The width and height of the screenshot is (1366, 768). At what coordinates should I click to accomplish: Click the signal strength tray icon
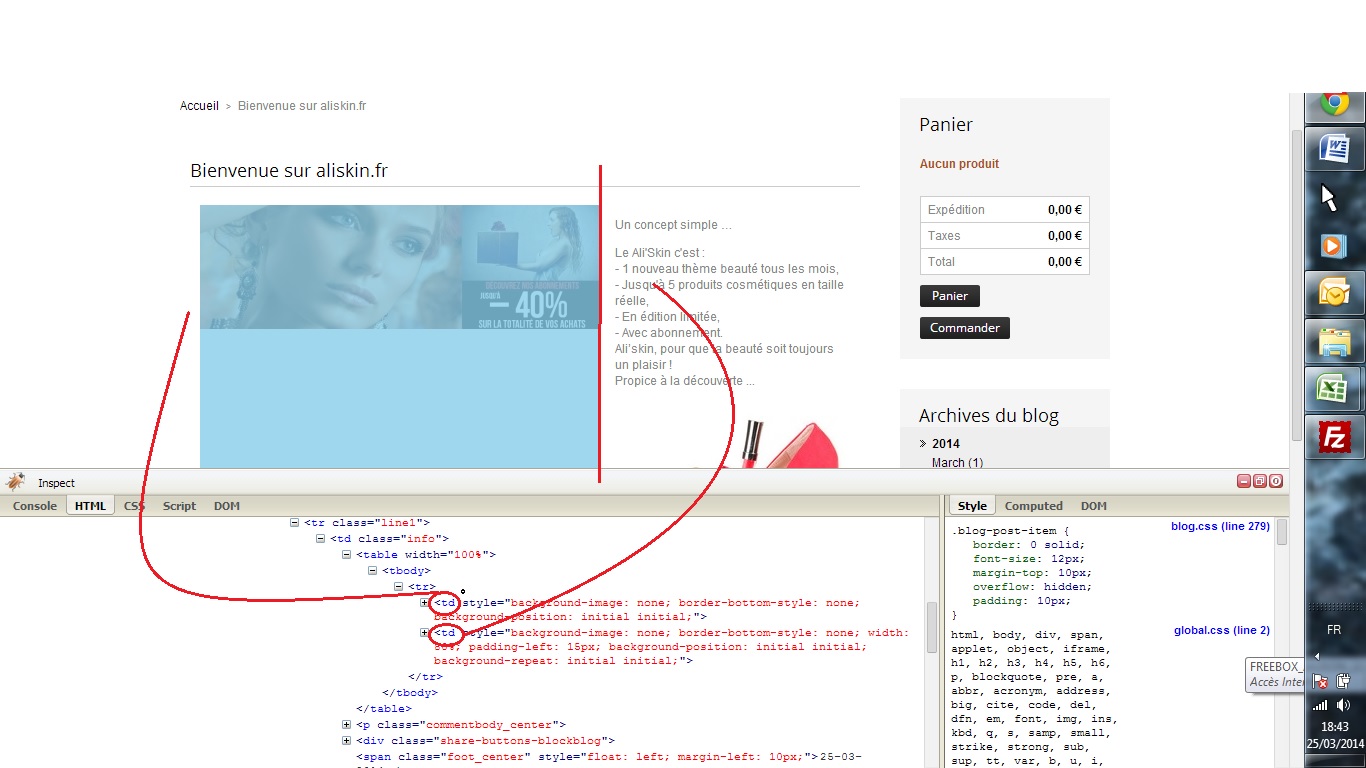pyautogui.click(x=1320, y=705)
